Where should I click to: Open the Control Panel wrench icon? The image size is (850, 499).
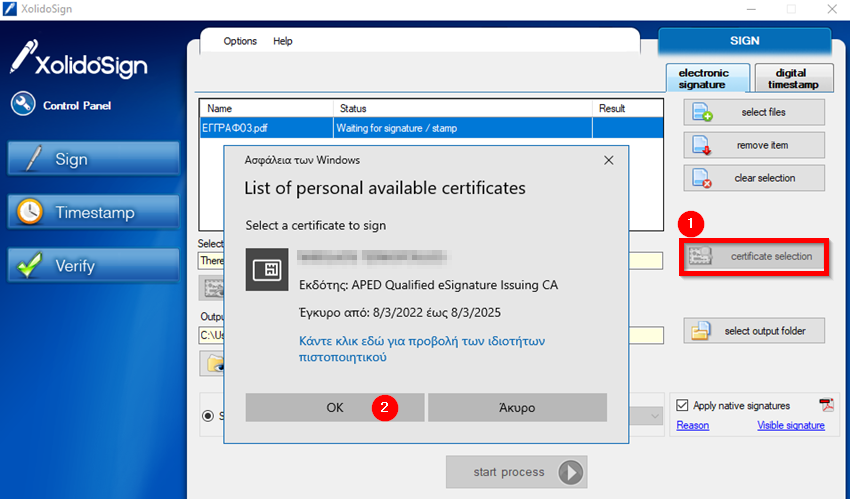click(x=23, y=103)
